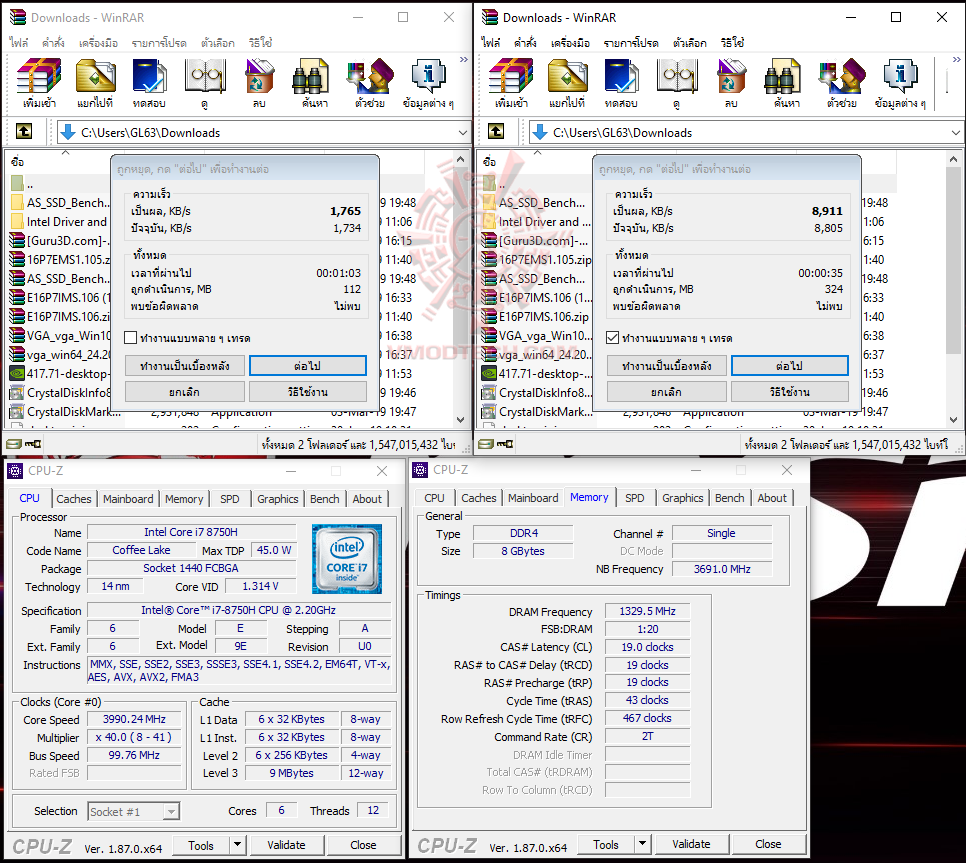
Task: Click the ลบ (Delete) icon in WinRAR
Action: [x=257, y=80]
